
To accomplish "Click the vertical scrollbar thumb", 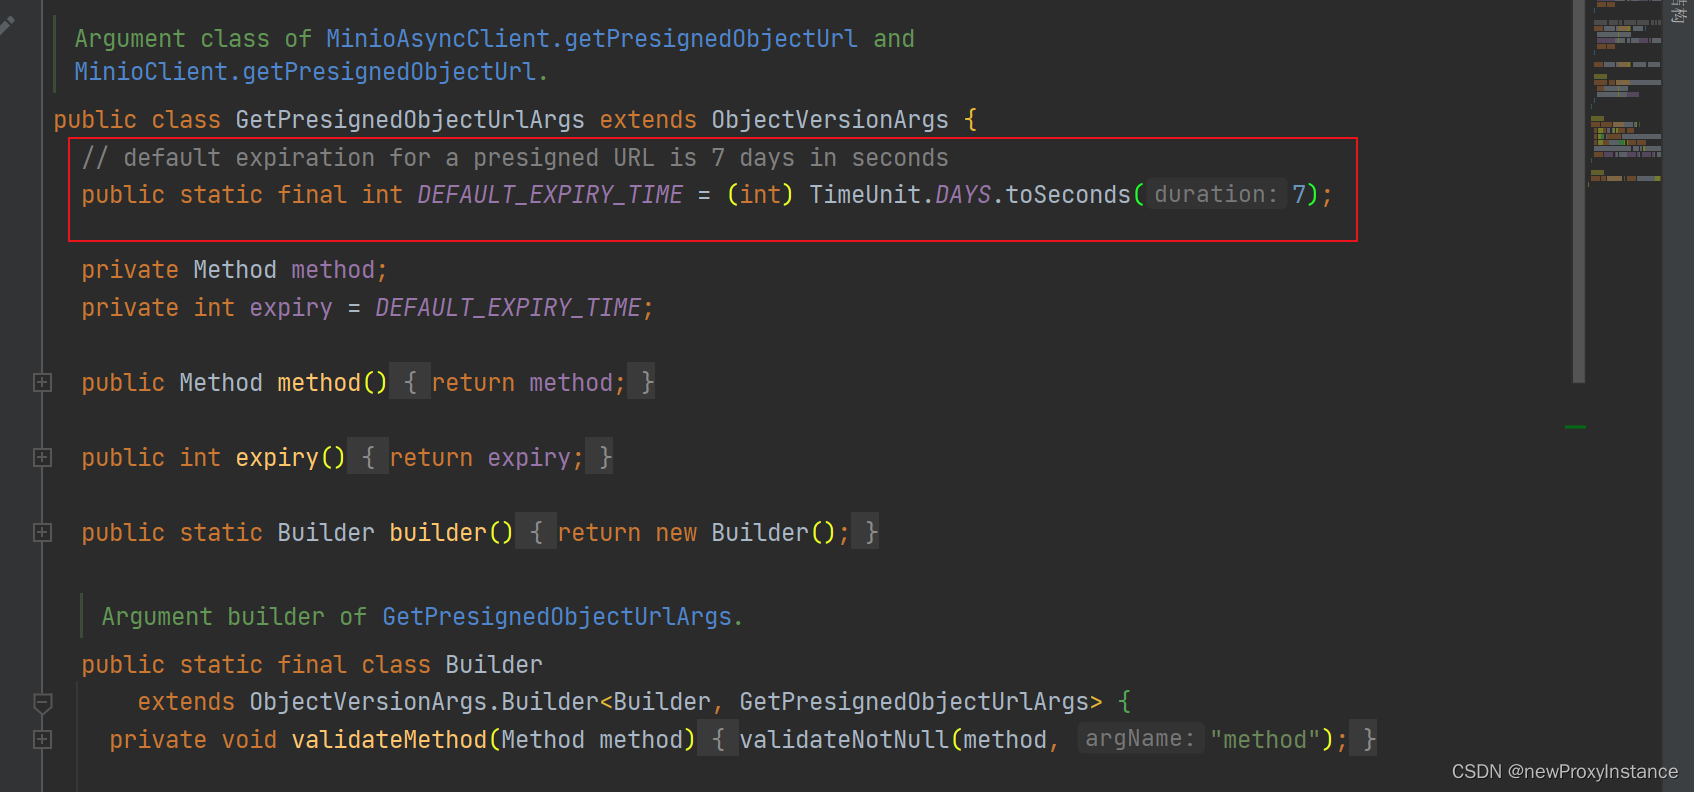I will (1579, 191).
